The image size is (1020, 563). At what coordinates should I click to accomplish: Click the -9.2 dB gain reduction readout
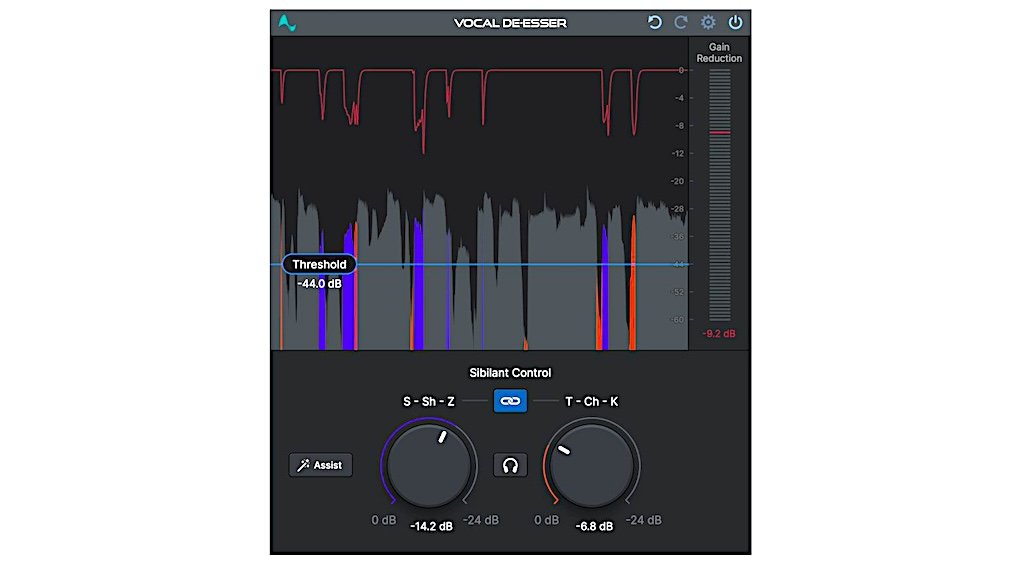pyautogui.click(x=719, y=334)
